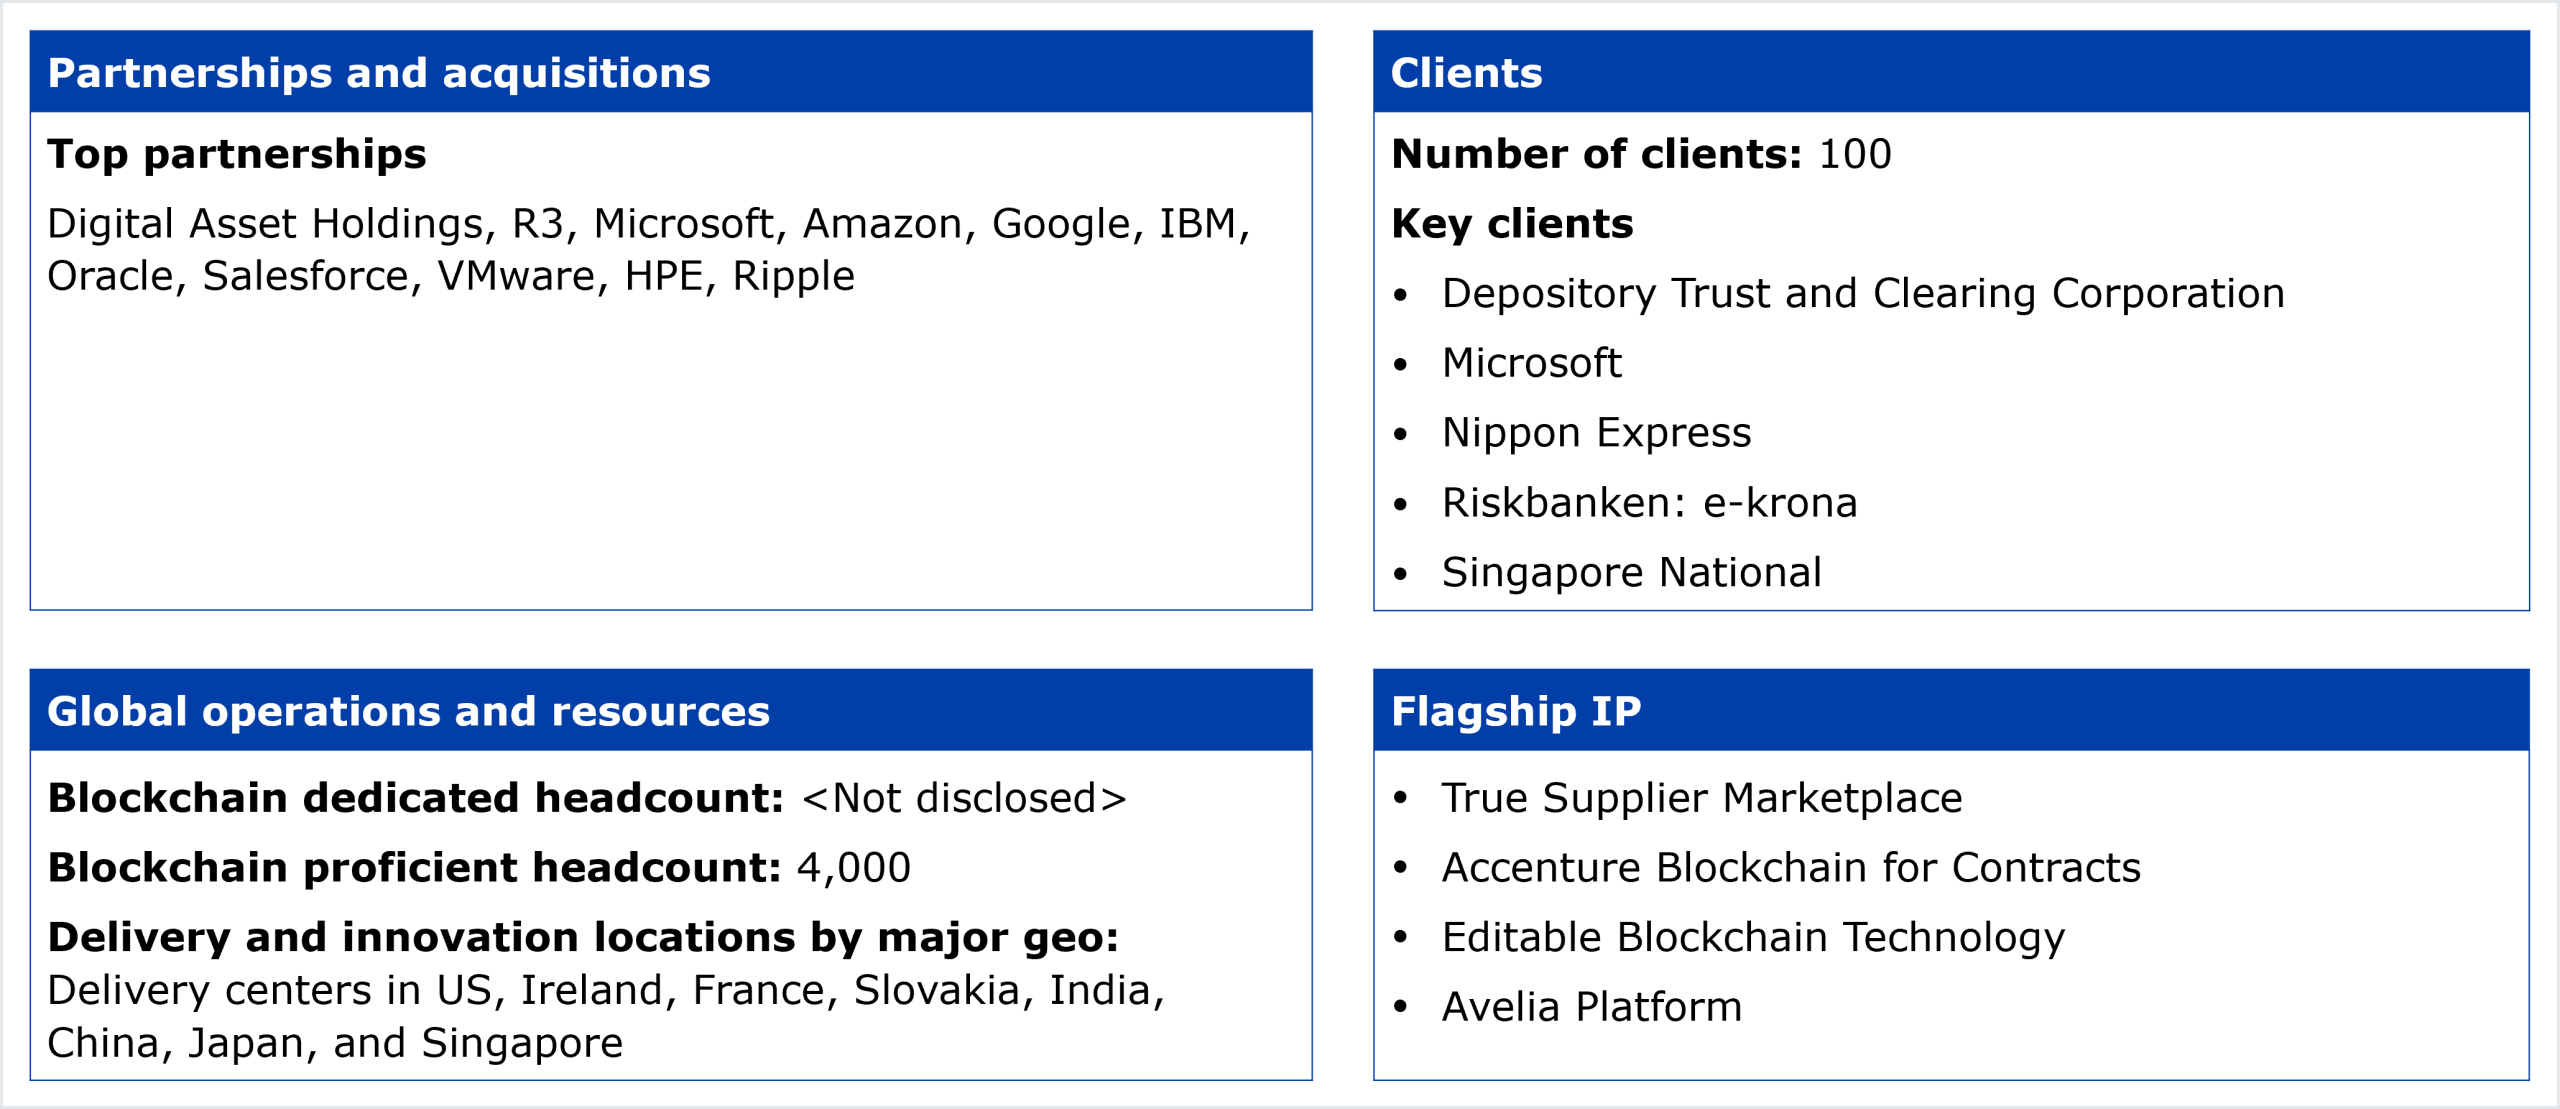Click True Supplier Marketplace

1701,798
